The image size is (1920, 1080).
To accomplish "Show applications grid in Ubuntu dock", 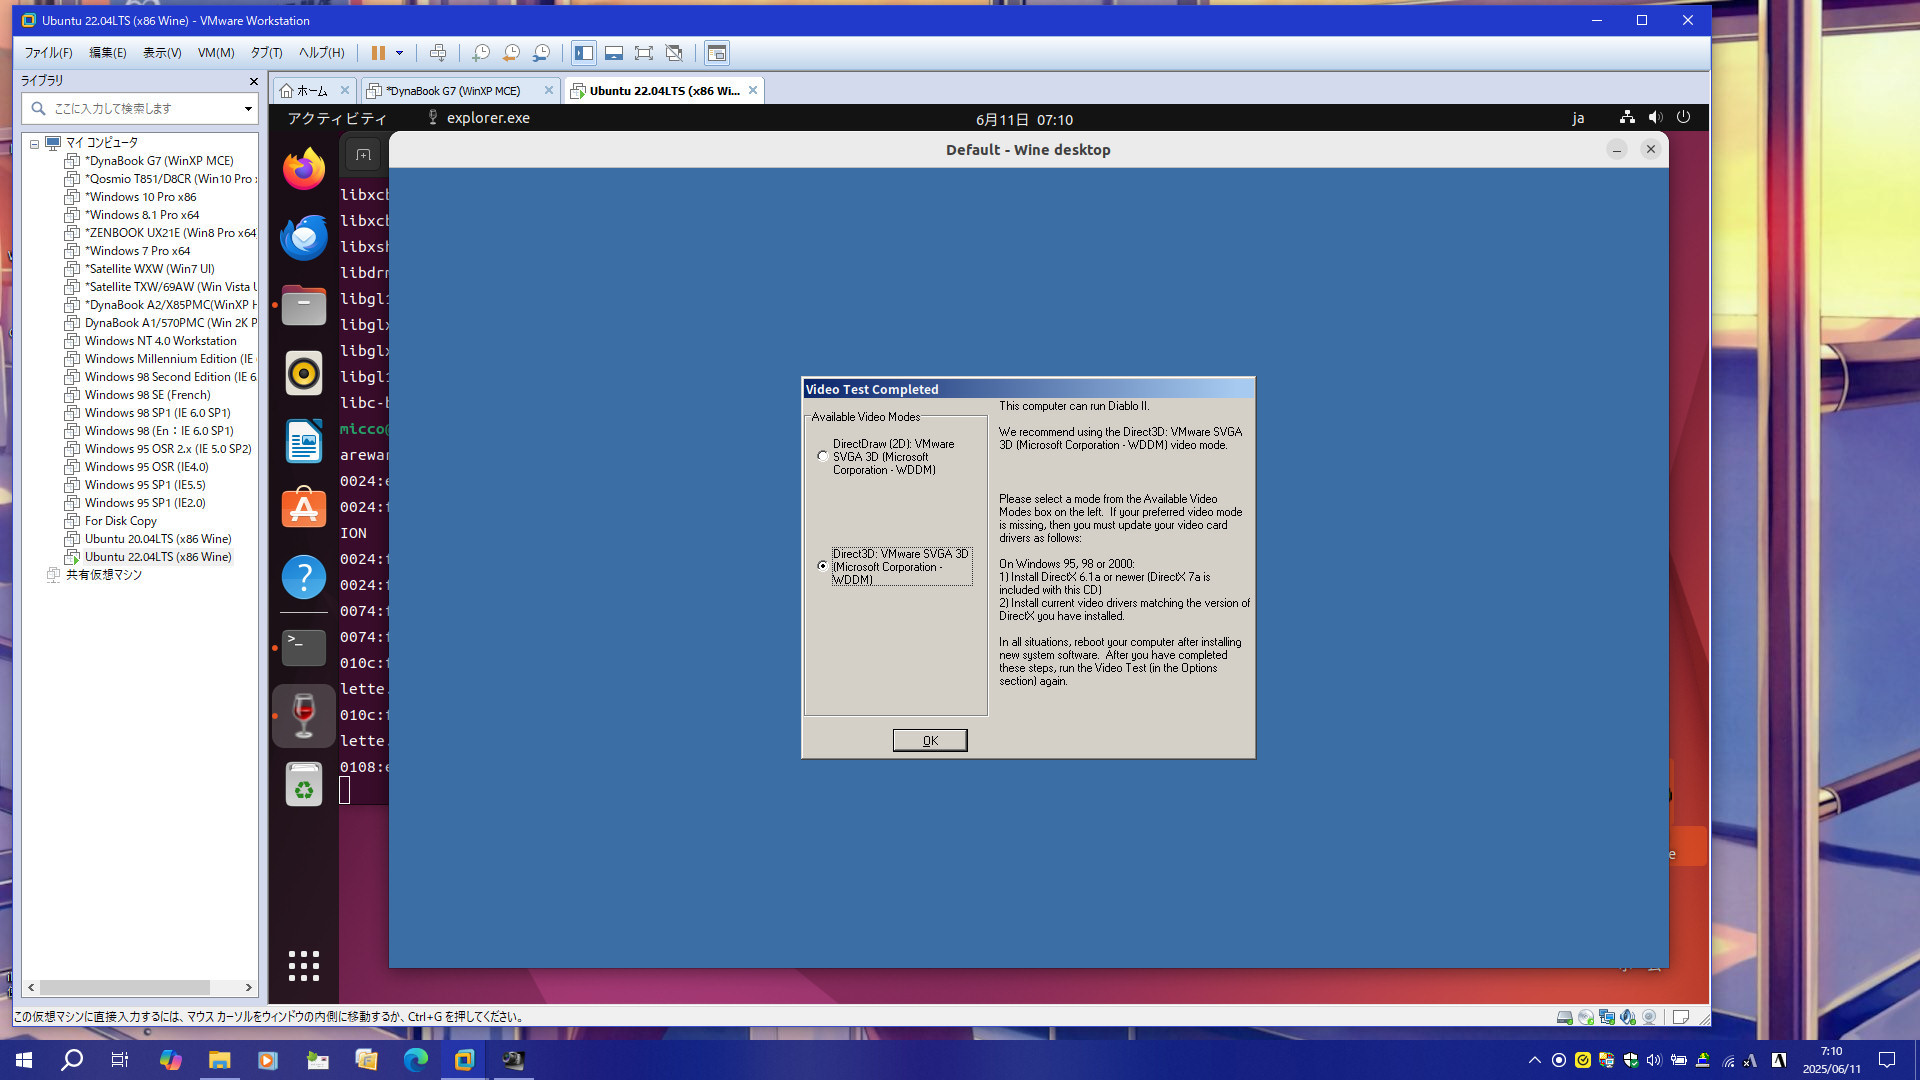I will click(x=304, y=966).
